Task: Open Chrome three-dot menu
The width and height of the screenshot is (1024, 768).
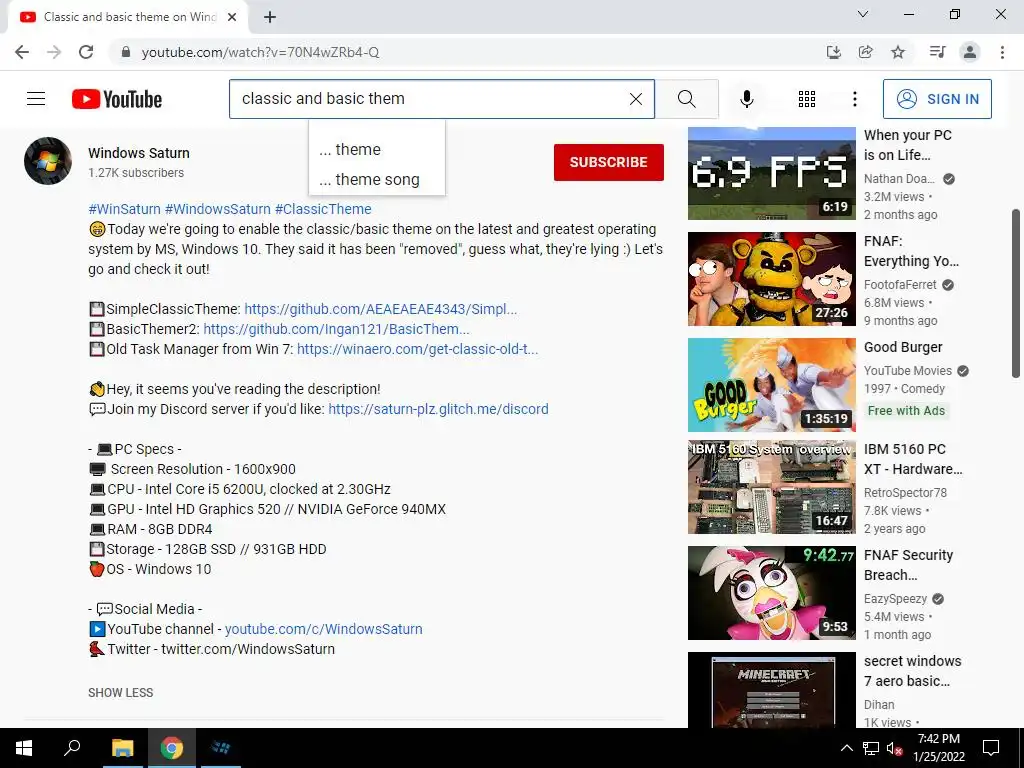Action: point(1002,52)
